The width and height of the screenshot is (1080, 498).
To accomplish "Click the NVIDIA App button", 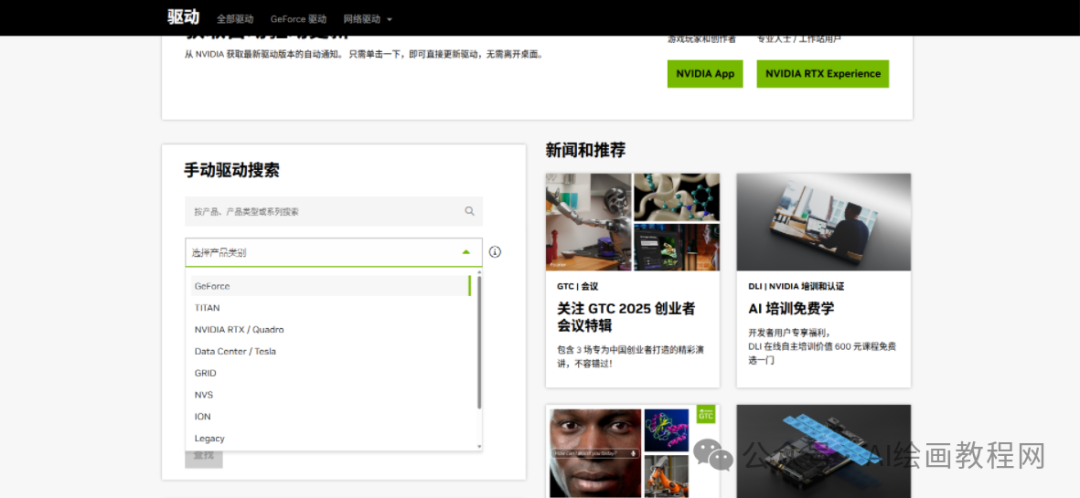I will tap(705, 74).
